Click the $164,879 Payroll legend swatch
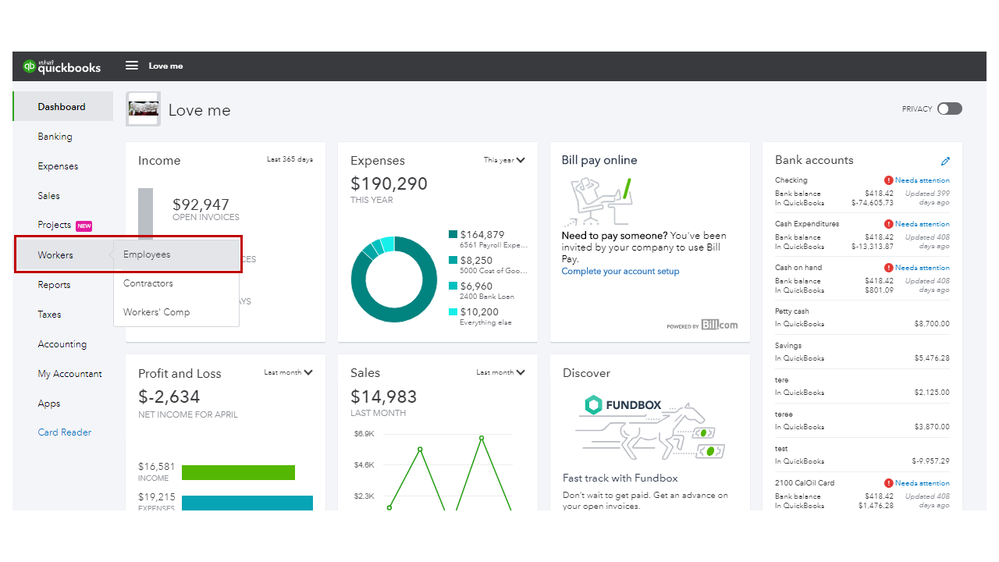999x562 pixels. click(x=453, y=234)
